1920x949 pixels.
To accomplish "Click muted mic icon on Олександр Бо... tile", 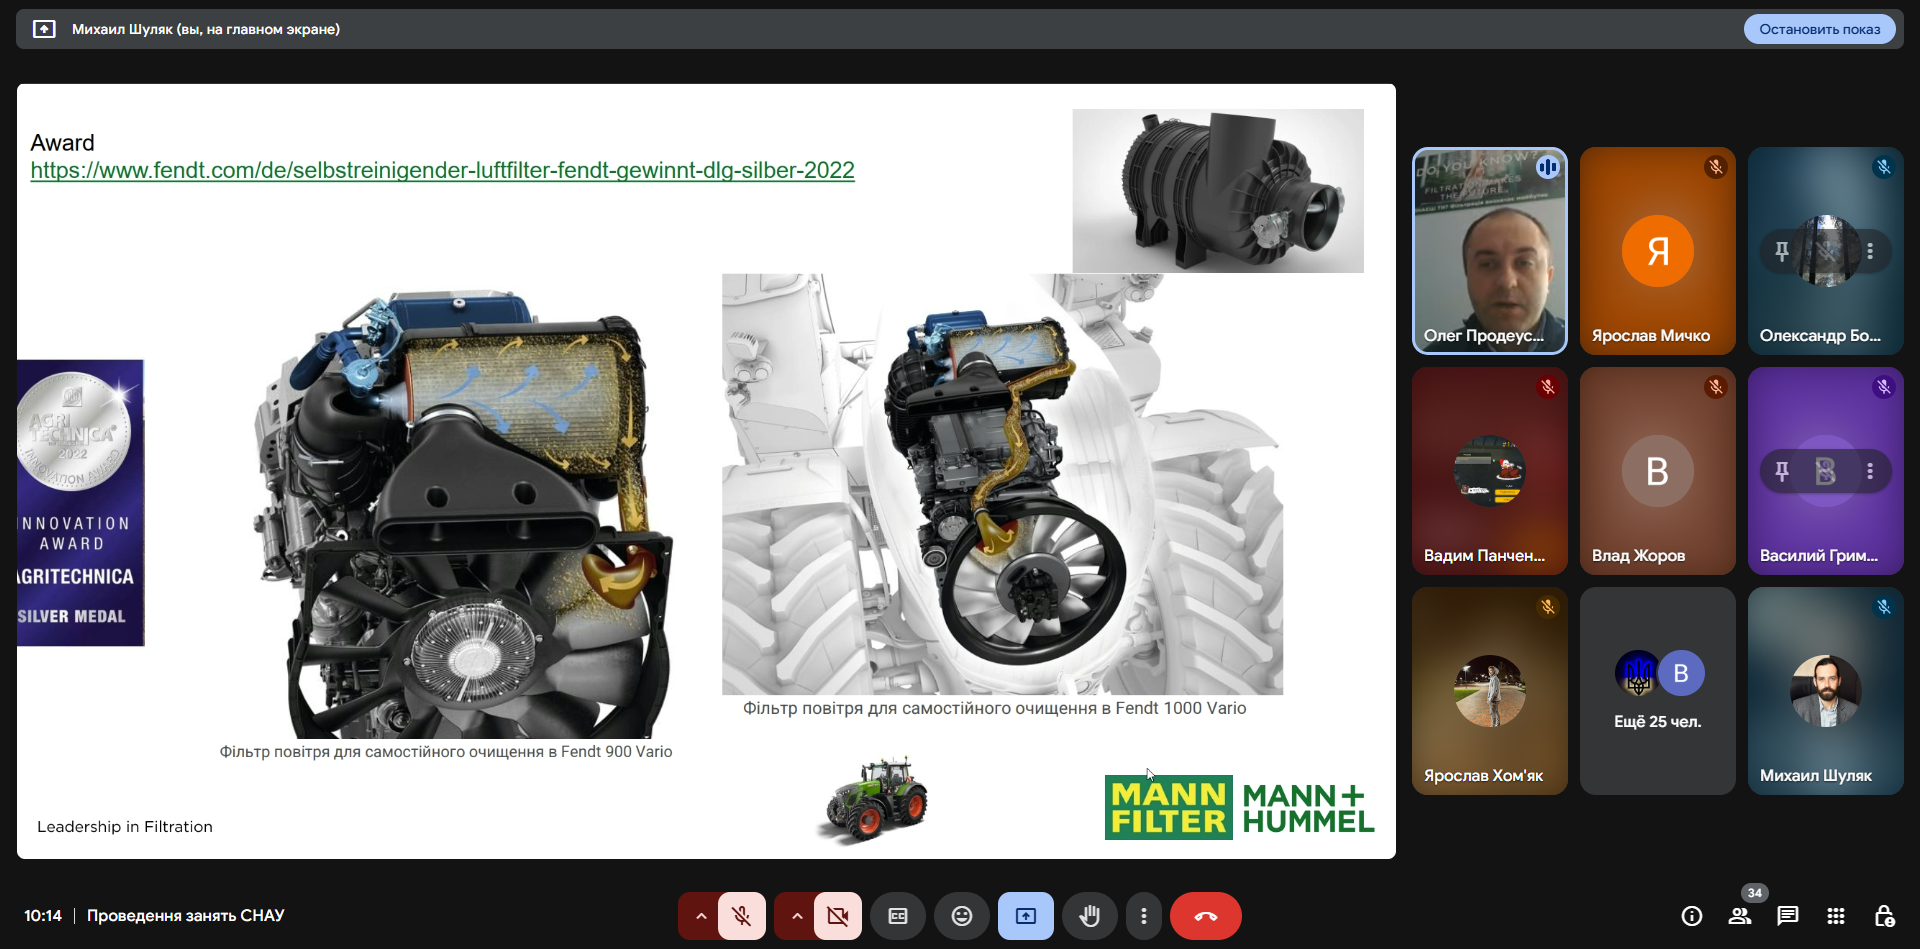I will click(1884, 167).
